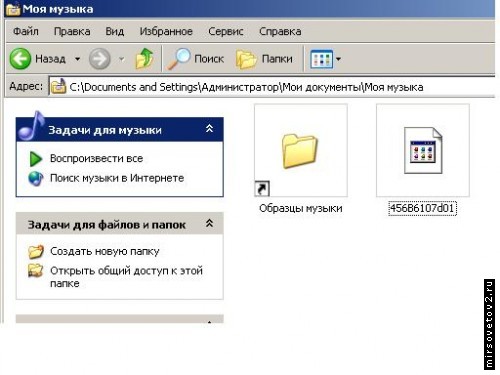Click the greyed Forward arrow button
This screenshot has width=500, height=375.
coord(100,59)
